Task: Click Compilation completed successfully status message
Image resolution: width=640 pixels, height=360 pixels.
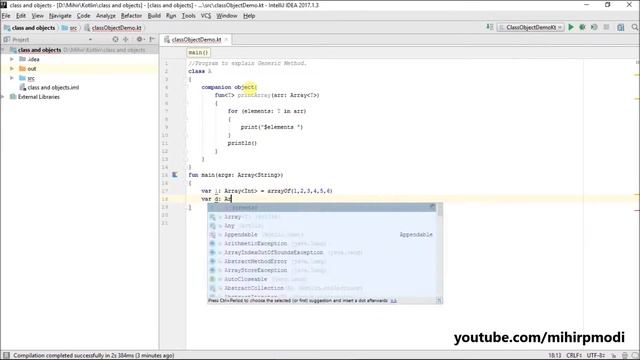Action: click(93, 356)
